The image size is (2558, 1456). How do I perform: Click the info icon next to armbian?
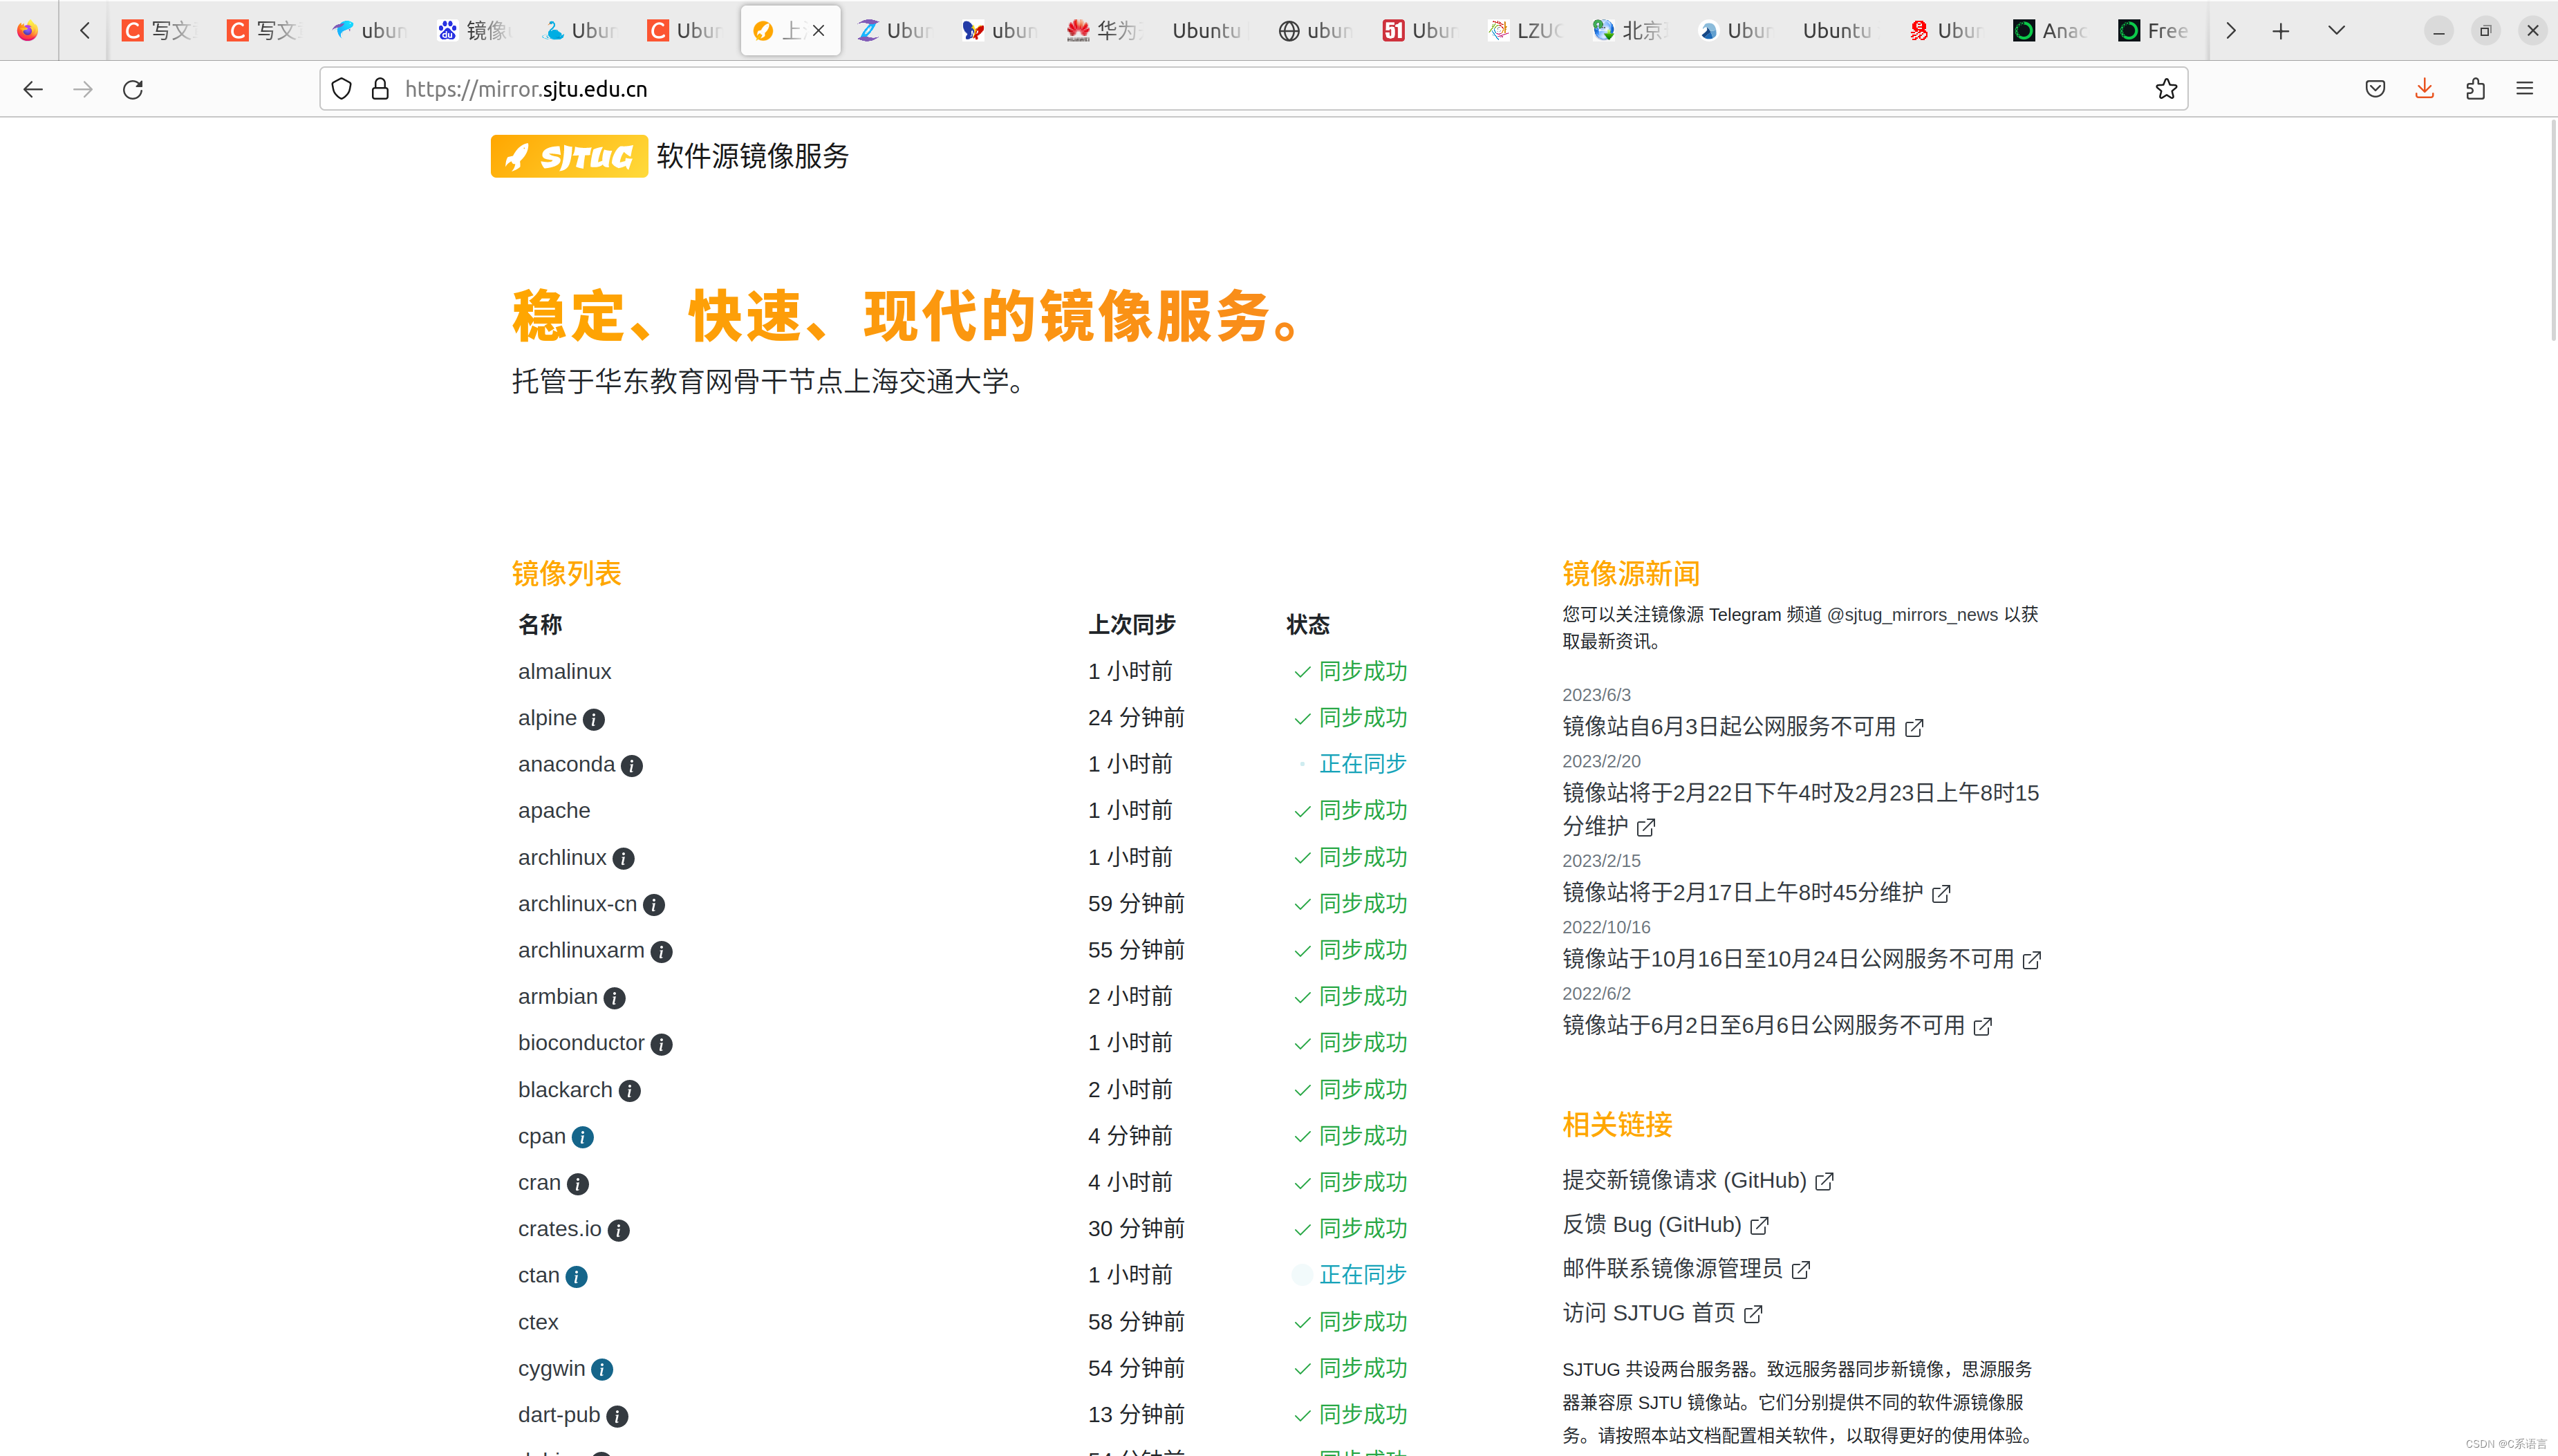(614, 998)
